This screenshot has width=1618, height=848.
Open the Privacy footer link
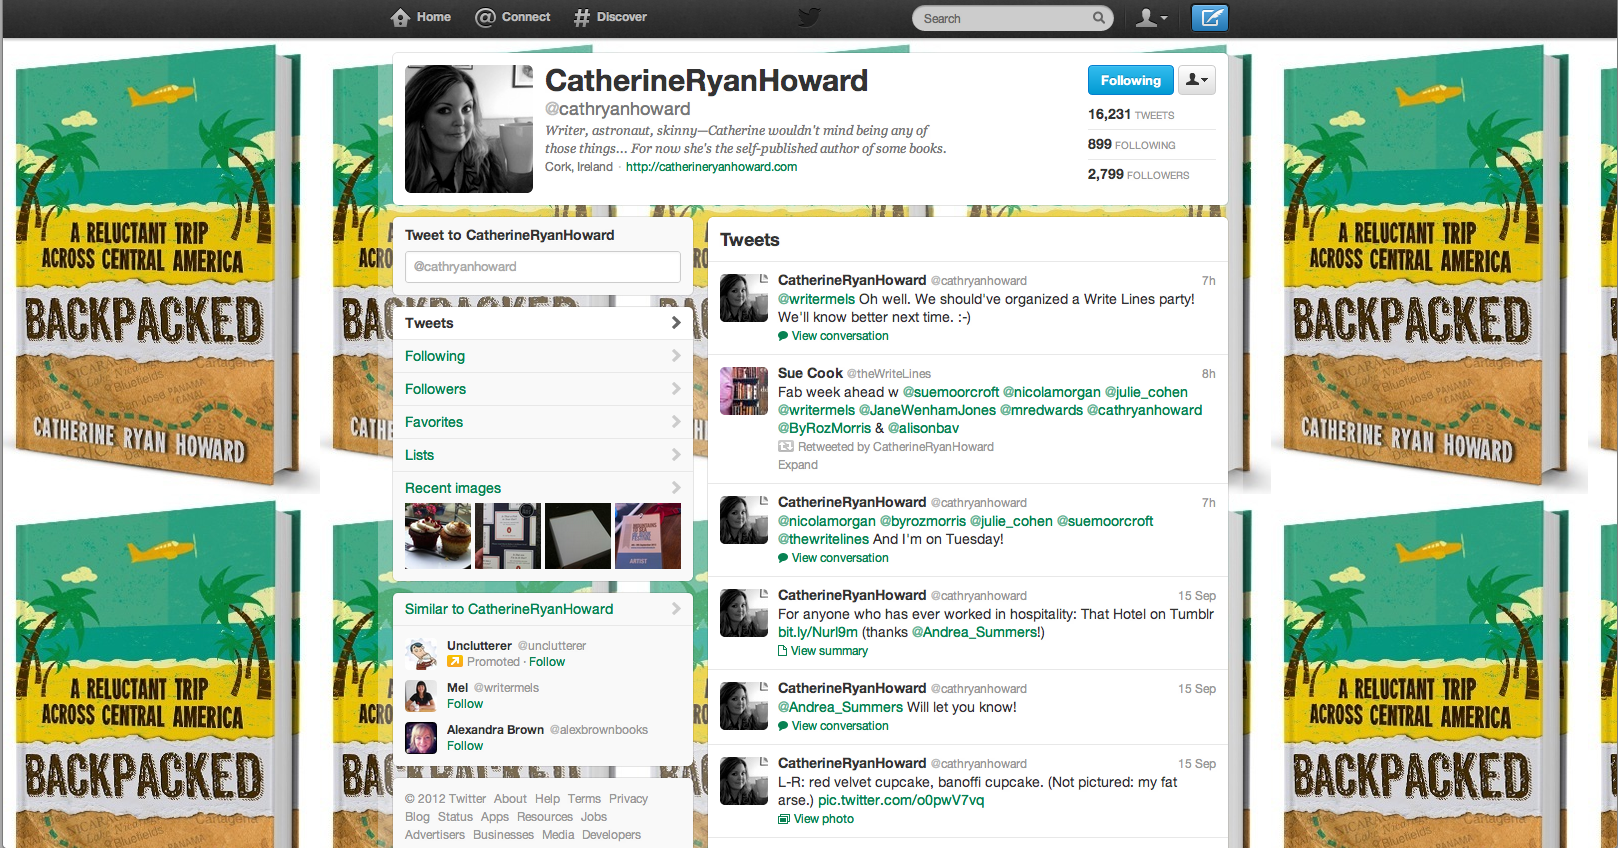tap(628, 799)
